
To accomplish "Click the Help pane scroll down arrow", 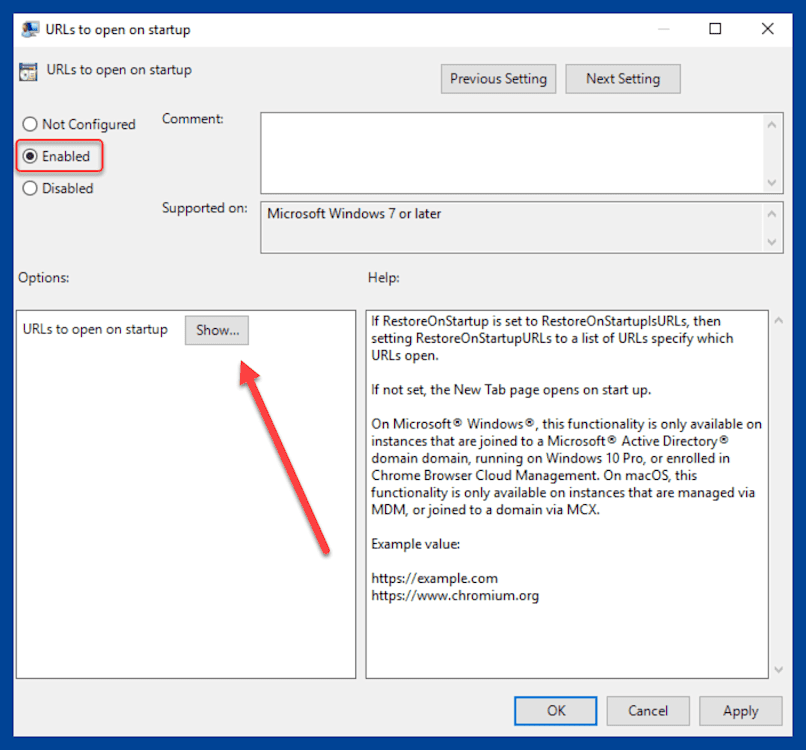I will coord(779,669).
